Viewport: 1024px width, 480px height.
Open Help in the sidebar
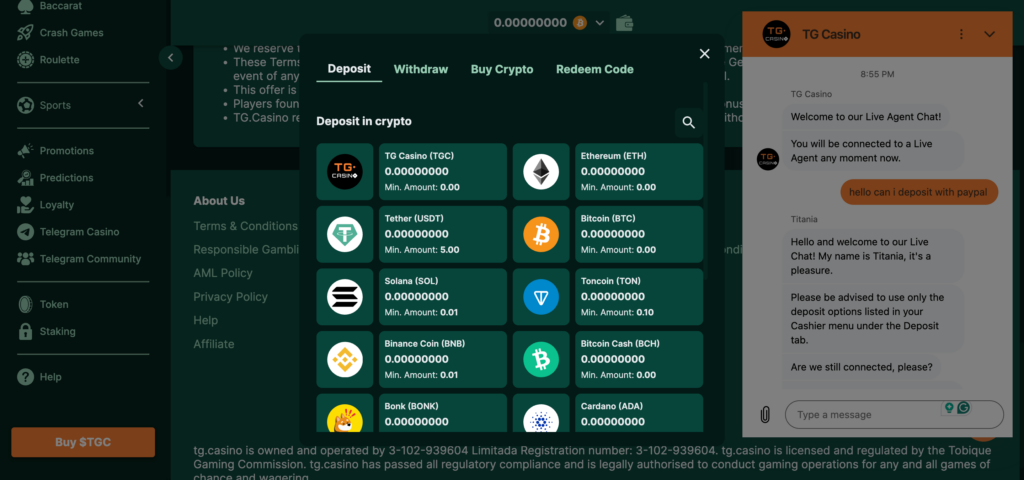[50, 377]
